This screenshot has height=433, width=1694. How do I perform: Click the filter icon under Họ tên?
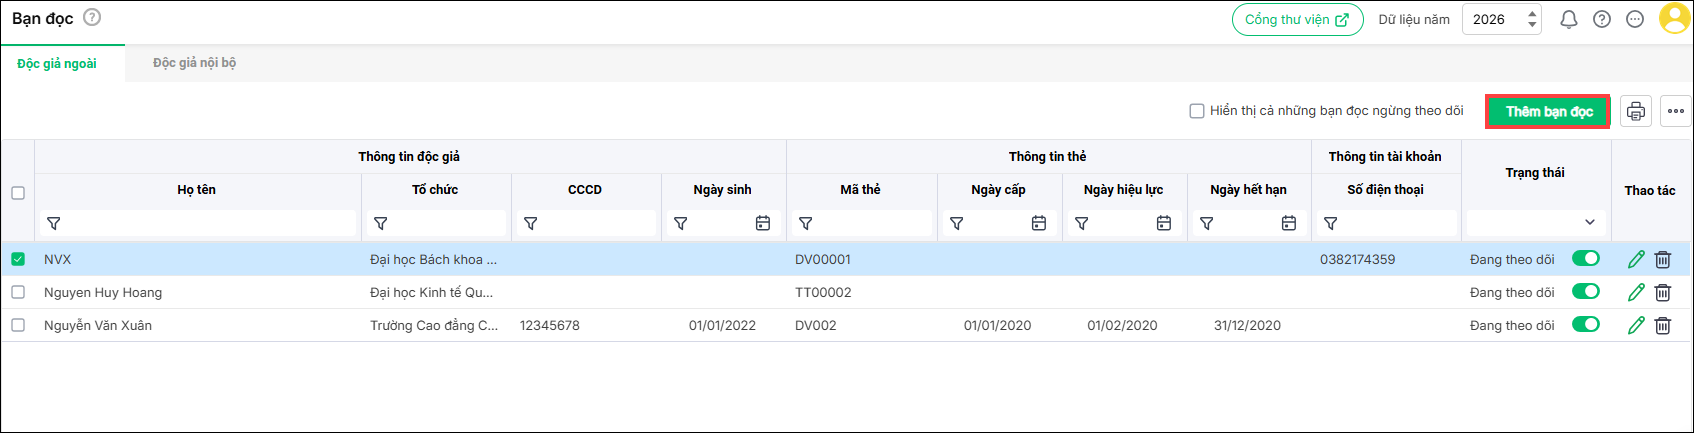(x=54, y=224)
